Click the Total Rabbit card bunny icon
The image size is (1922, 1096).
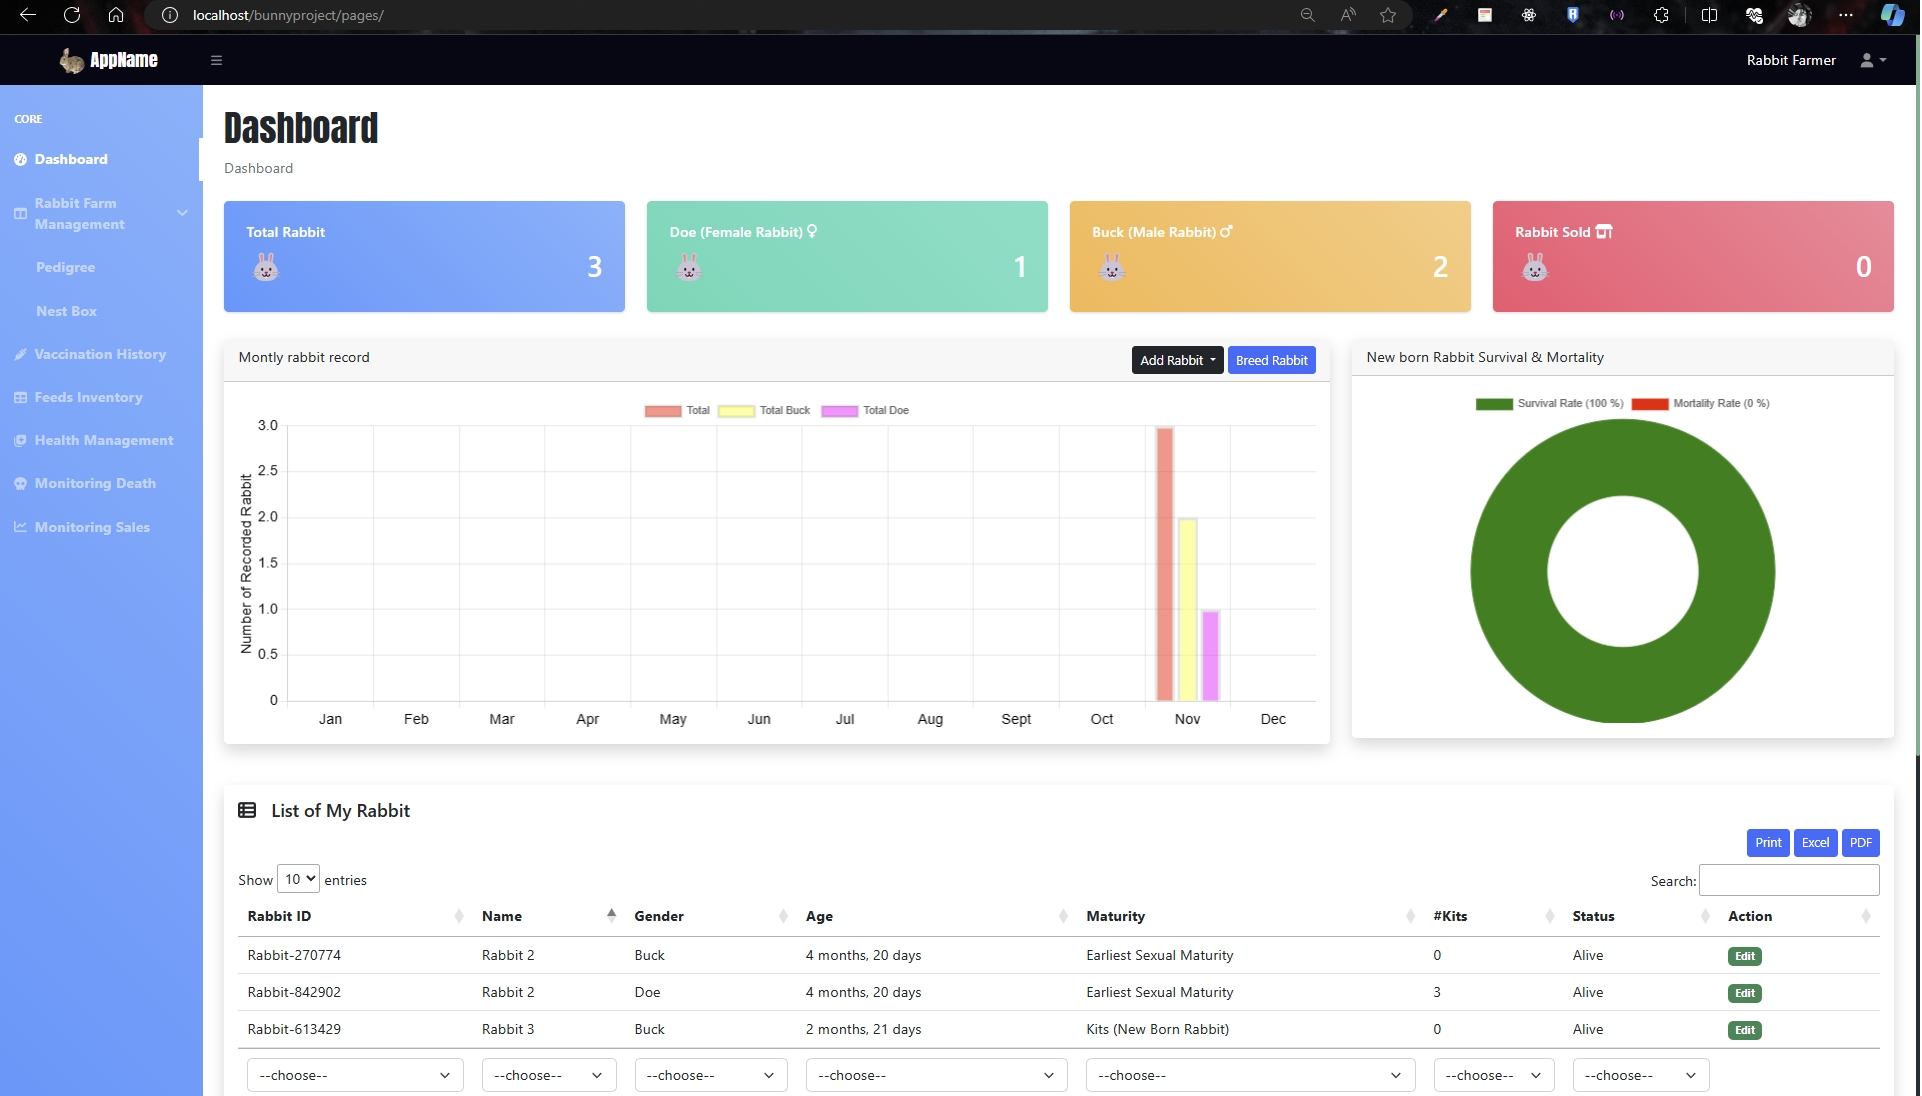pos(266,267)
